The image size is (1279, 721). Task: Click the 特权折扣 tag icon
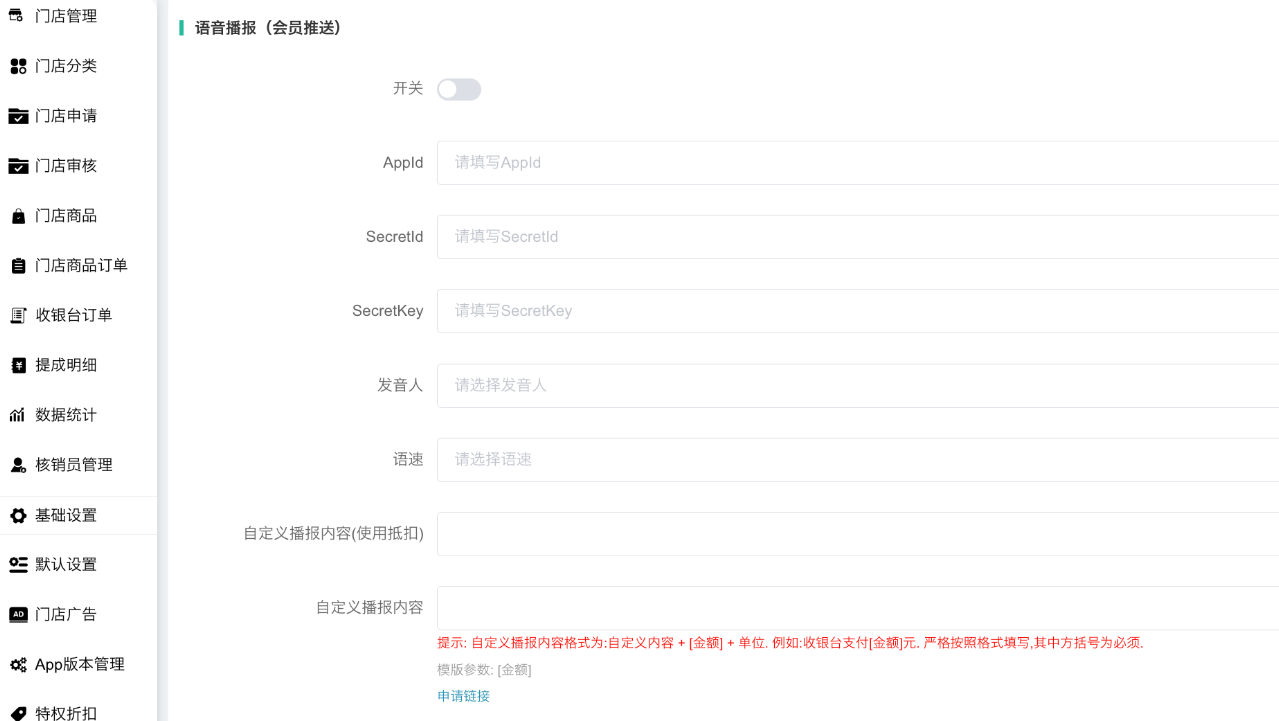[x=17, y=713]
